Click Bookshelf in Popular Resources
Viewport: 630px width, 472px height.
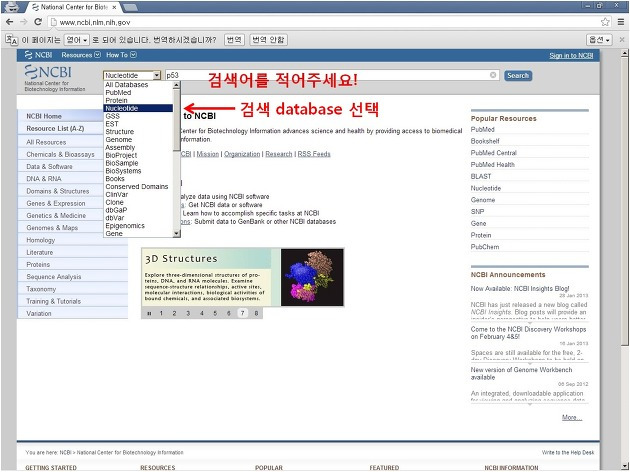485,141
